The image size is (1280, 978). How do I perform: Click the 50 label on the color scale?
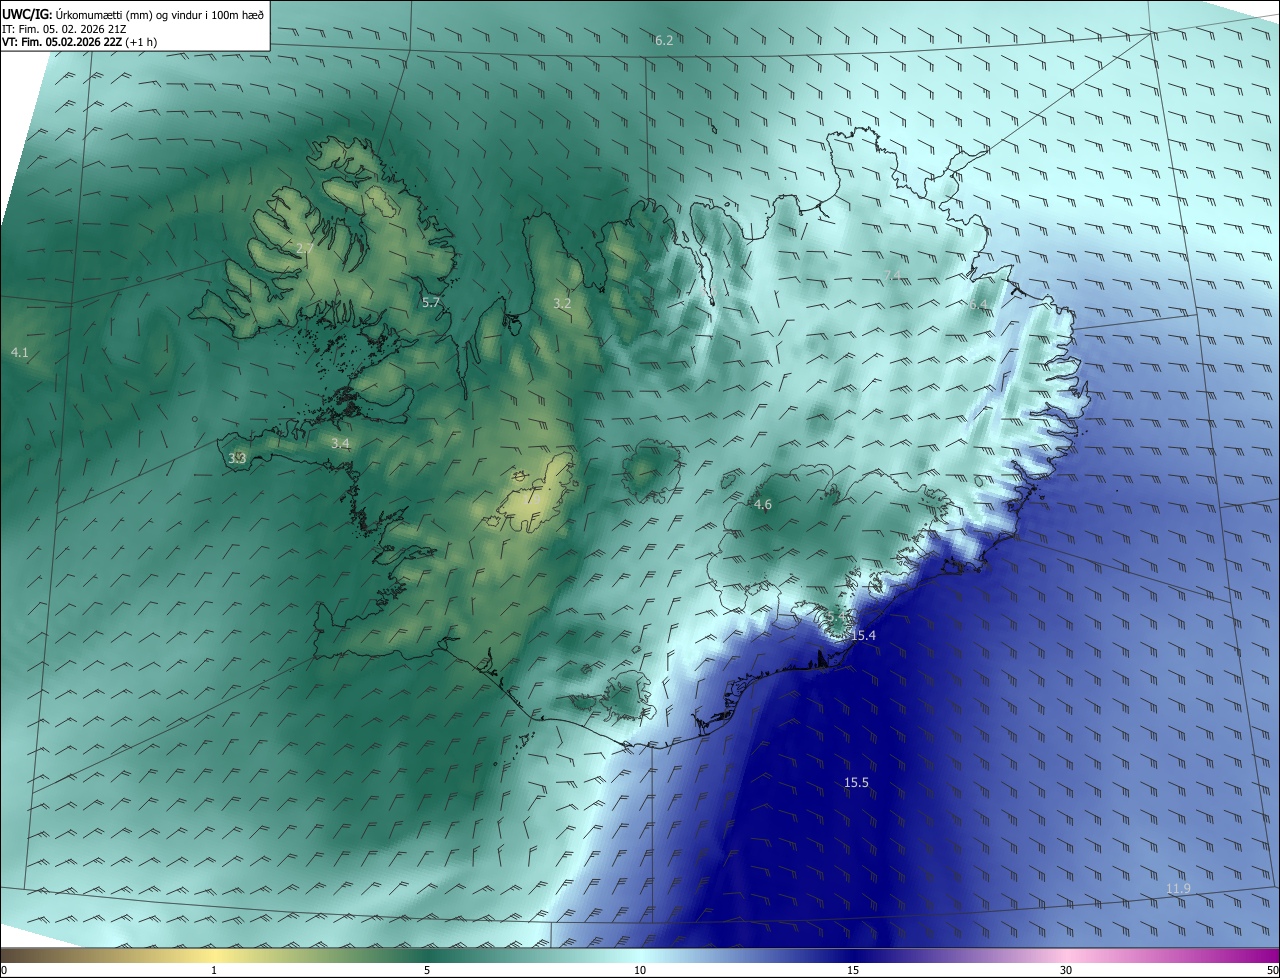(1271, 970)
